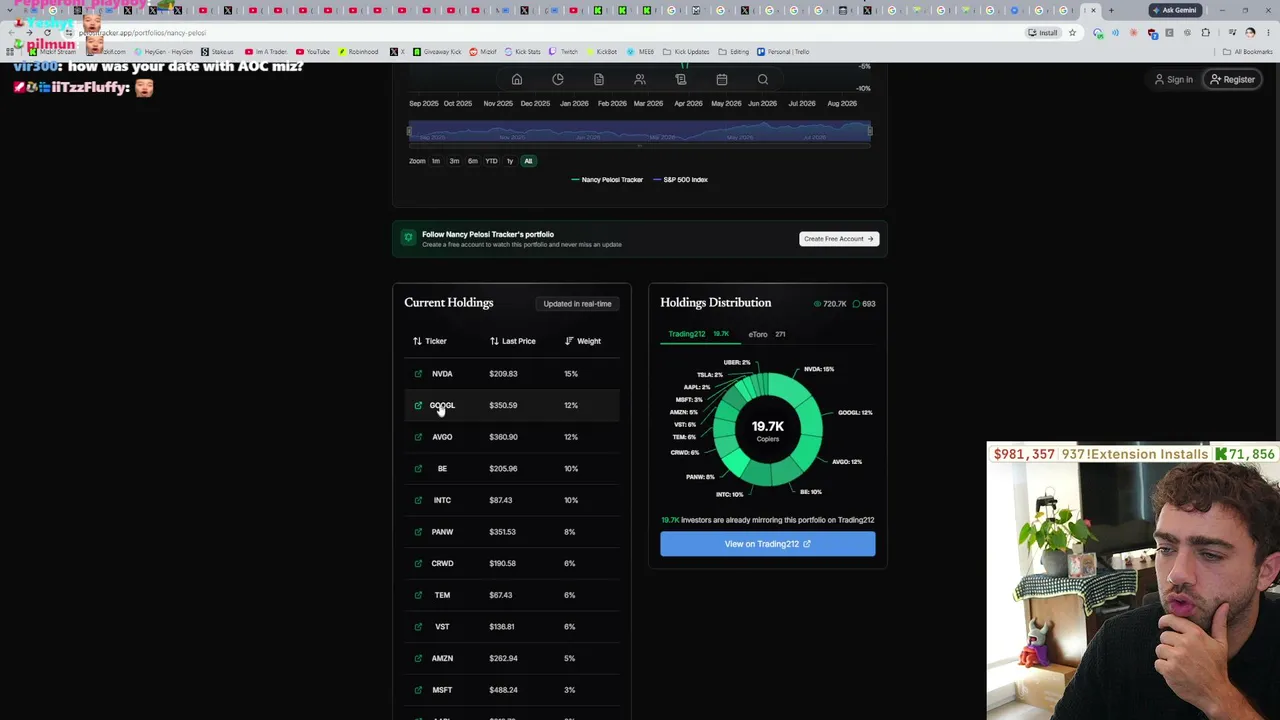
Task: Click View on Trading212 button
Action: point(768,544)
